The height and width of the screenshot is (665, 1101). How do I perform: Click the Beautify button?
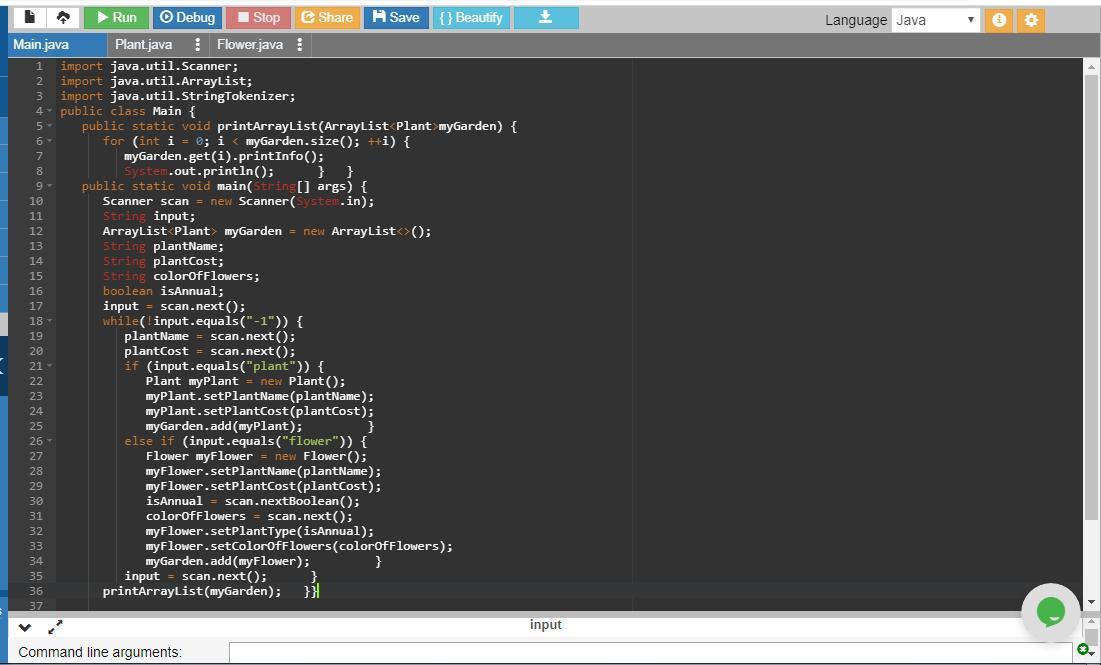click(471, 17)
